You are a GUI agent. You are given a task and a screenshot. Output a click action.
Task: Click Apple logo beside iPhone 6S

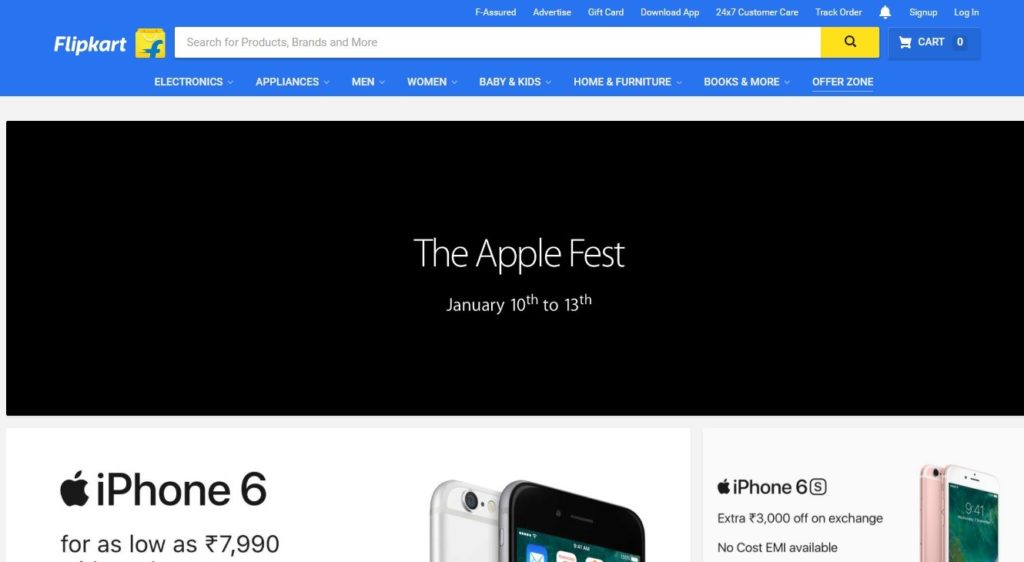(723, 486)
